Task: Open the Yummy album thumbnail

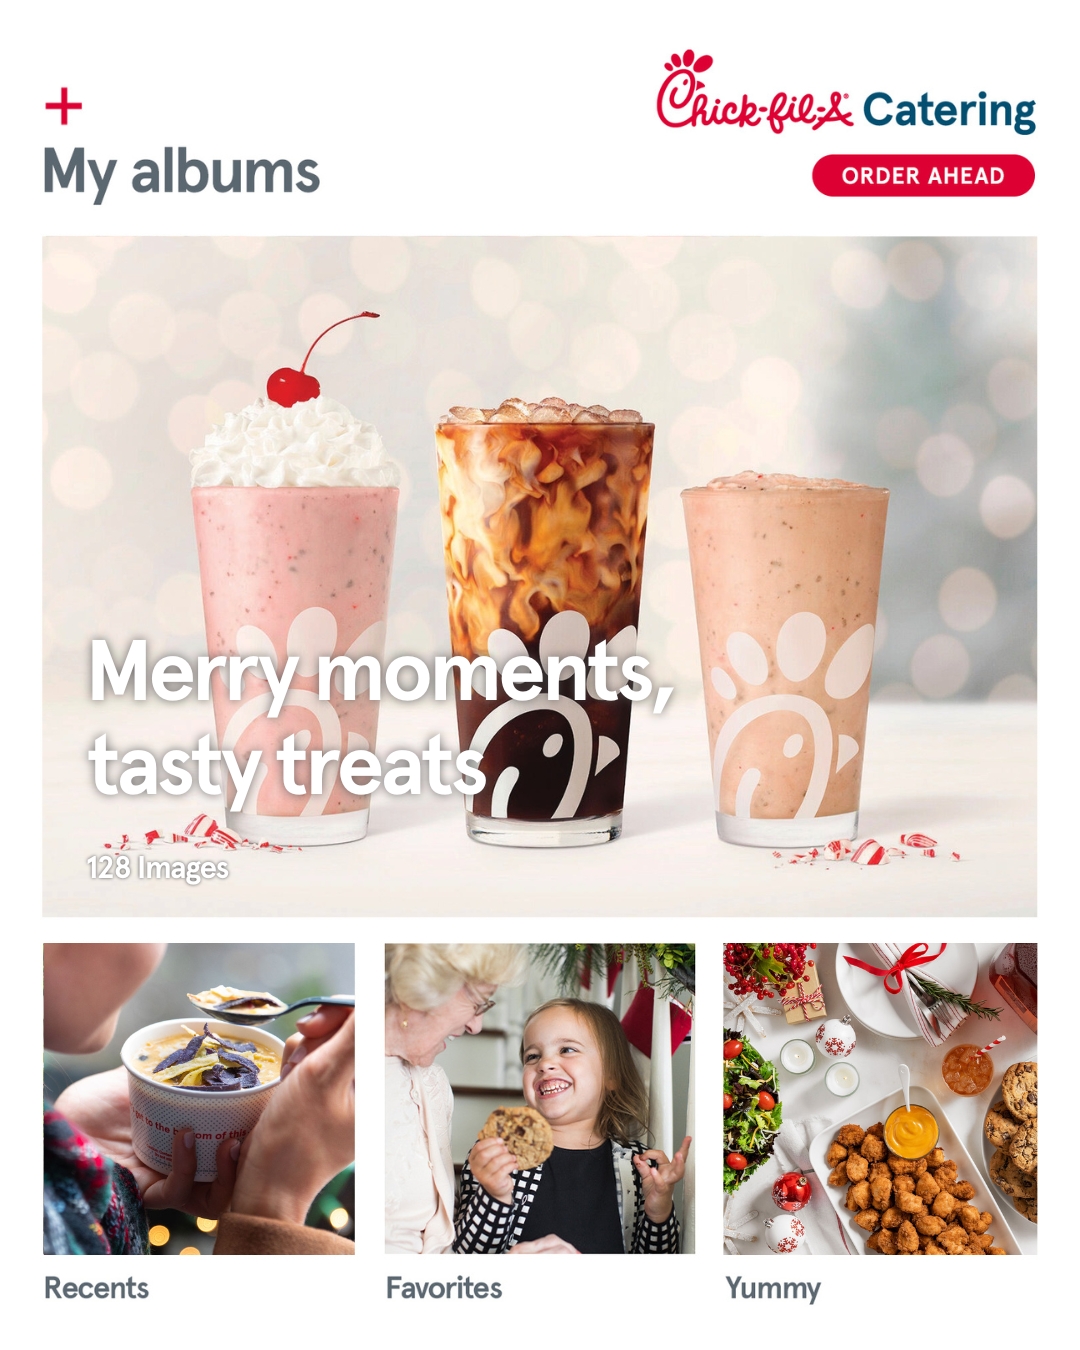Action: [x=880, y=1098]
